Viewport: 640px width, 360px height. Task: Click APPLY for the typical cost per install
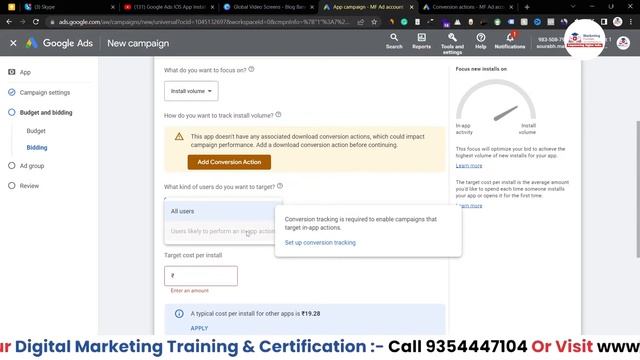(x=199, y=328)
